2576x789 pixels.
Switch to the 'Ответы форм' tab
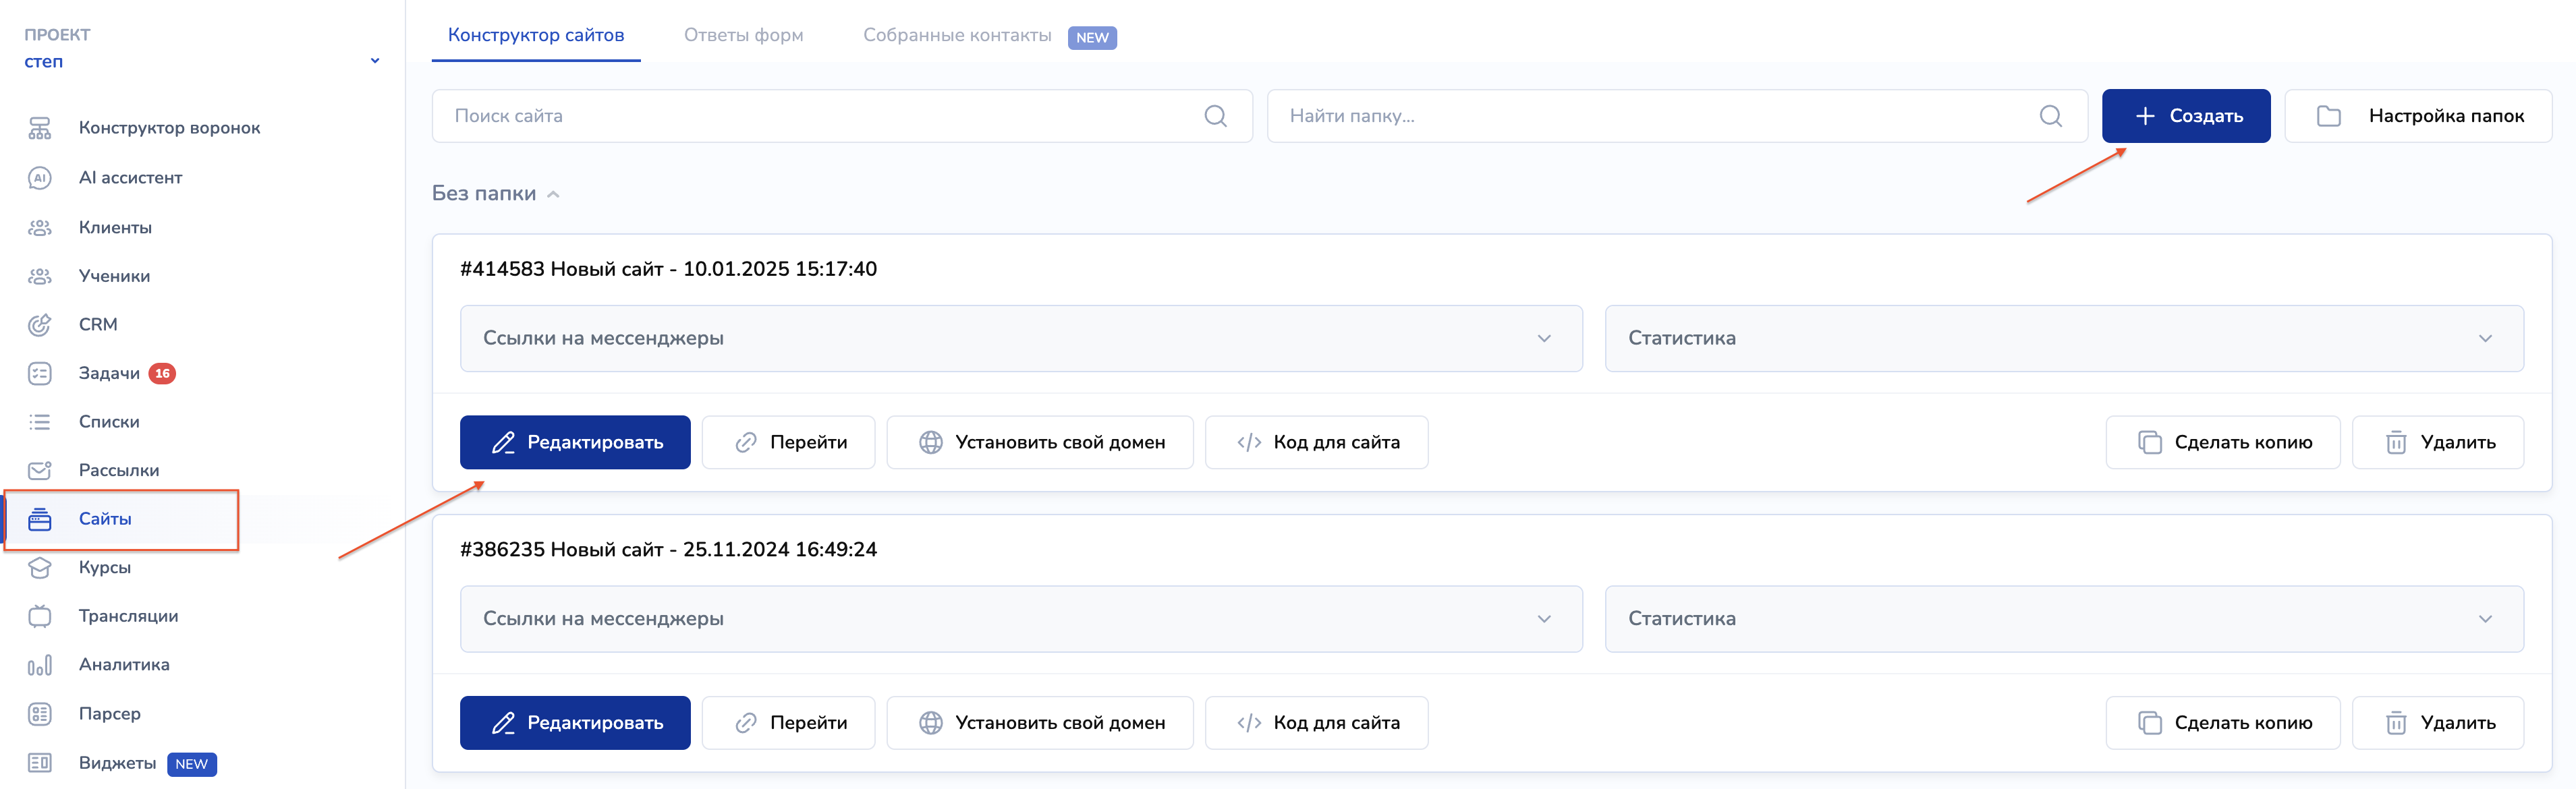click(743, 35)
